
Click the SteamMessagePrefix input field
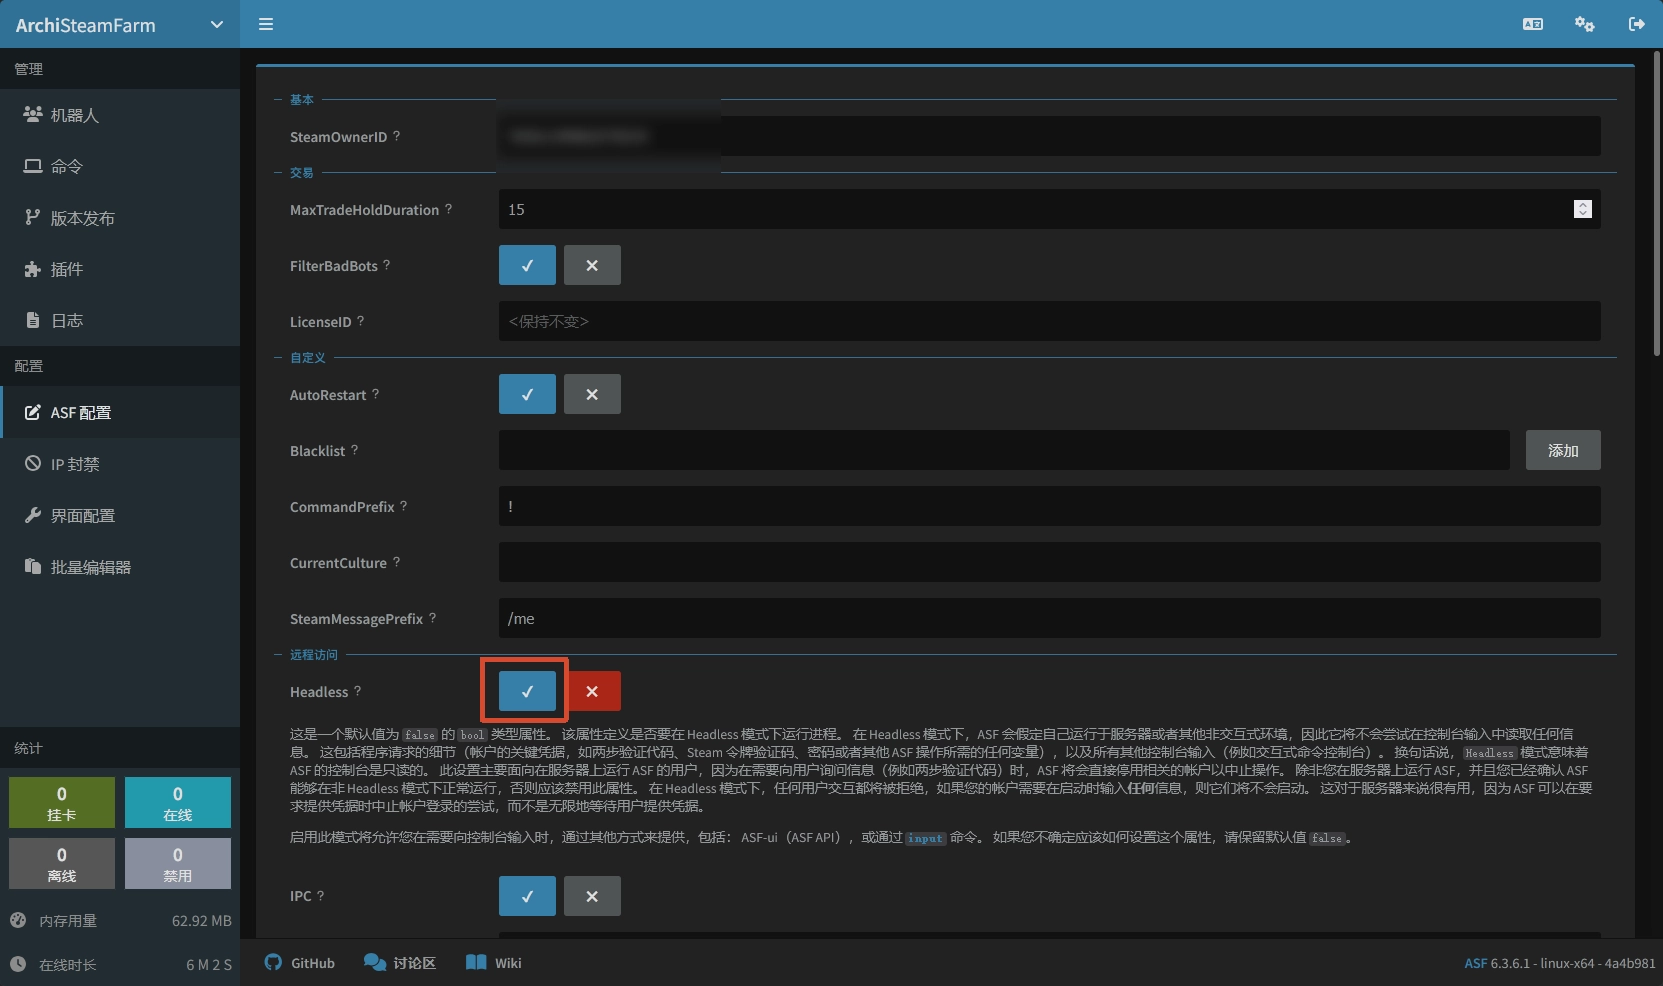click(1050, 618)
